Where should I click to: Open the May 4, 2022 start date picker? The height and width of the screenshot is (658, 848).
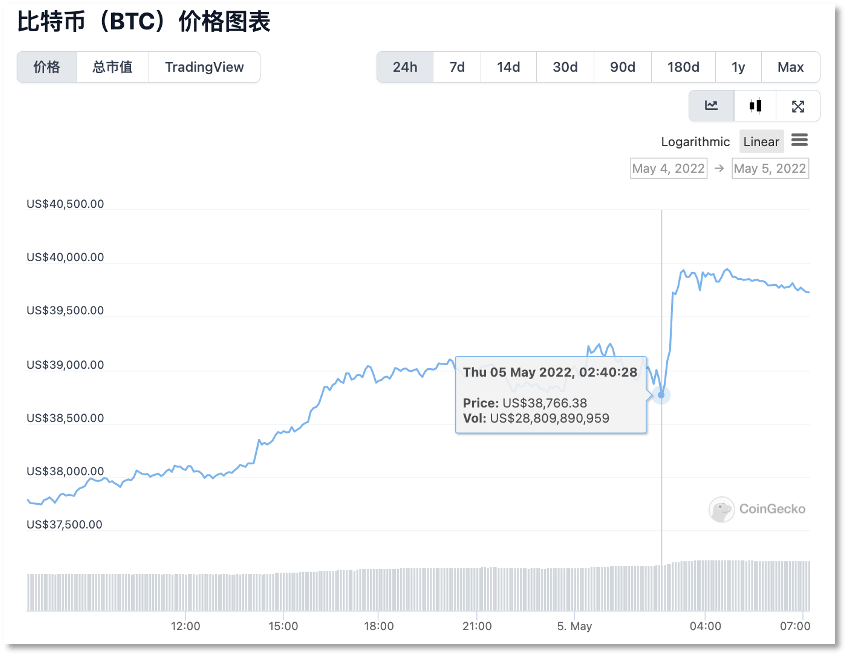668,169
